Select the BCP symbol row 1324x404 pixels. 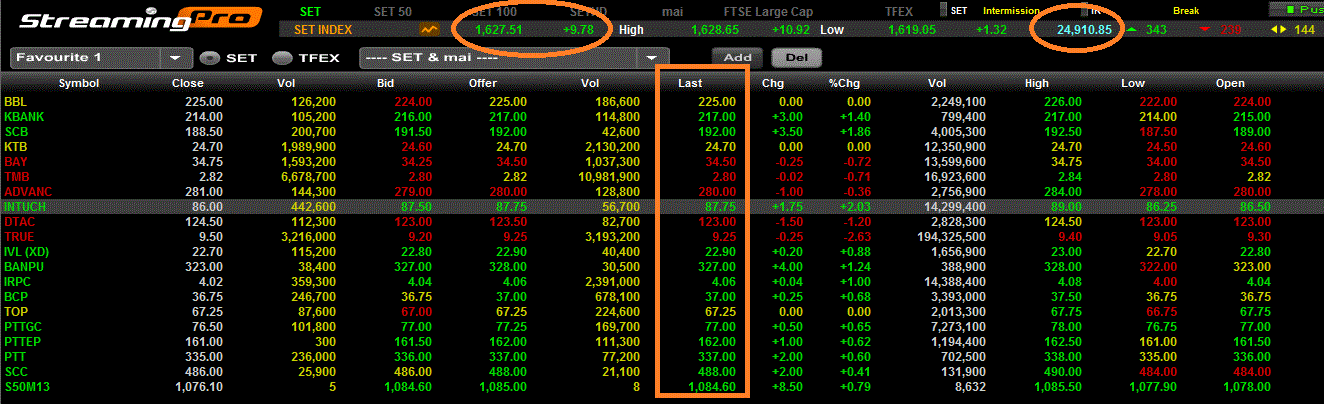tap(662, 296)
